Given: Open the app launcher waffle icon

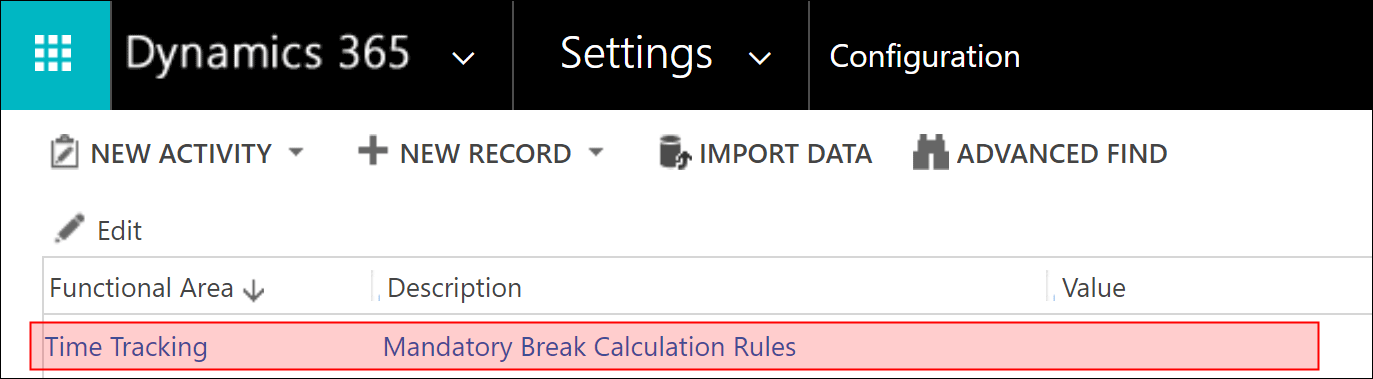Looking at the screenshot, I should click(54, 54).
